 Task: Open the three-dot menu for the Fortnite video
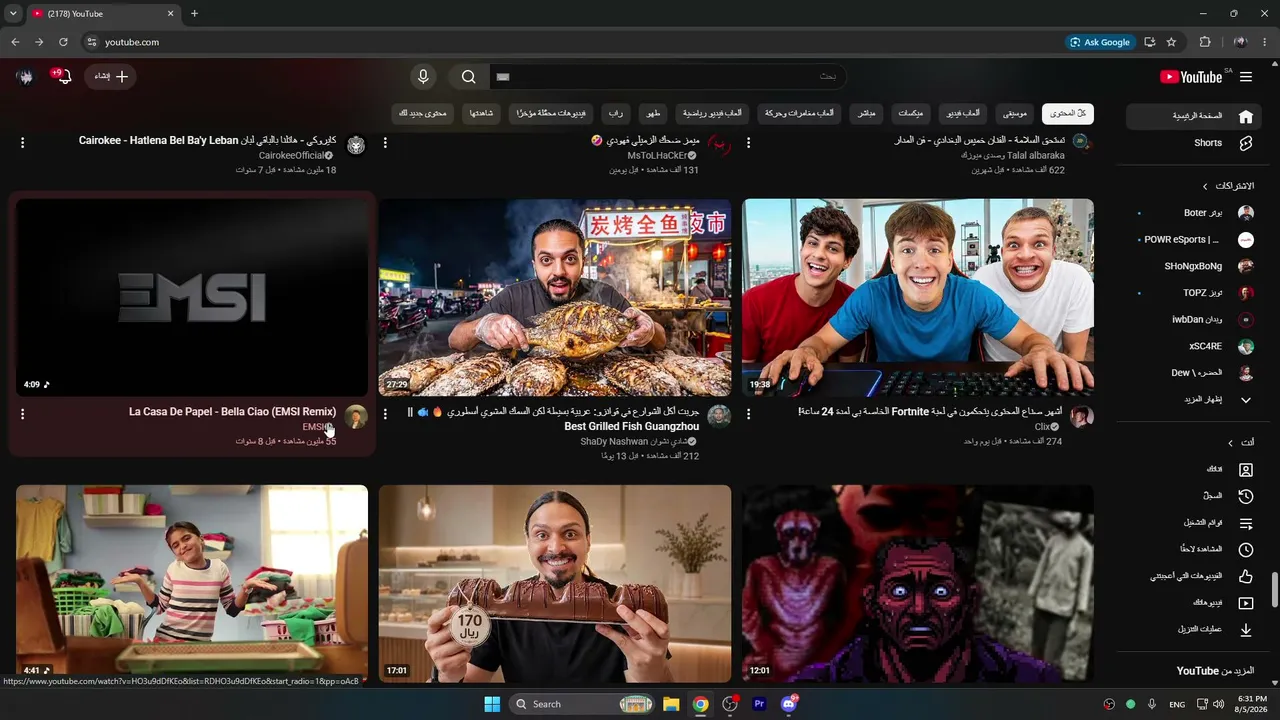pyautogui.click(x=748, y=413)
